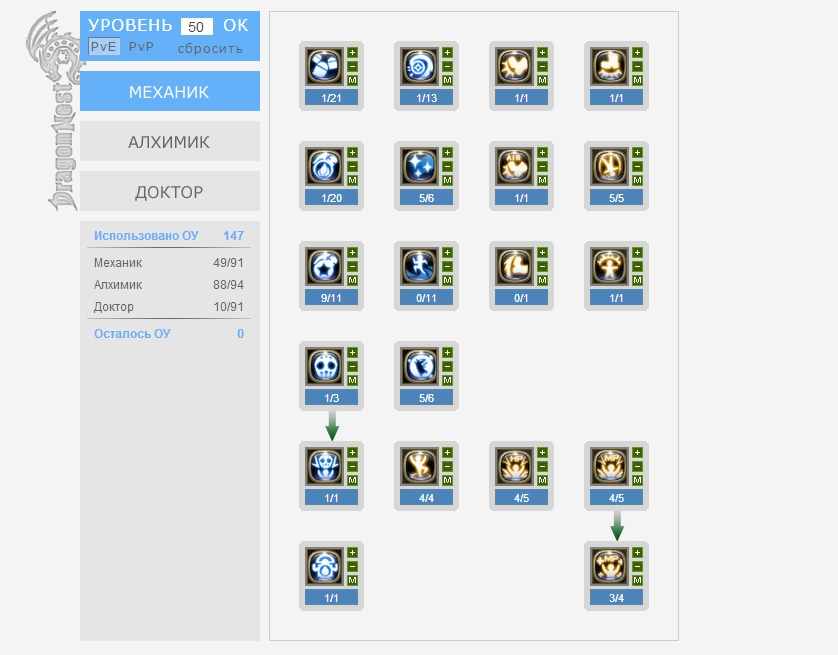Add a point to the 9/11 skill
Image resolution: width=838 pixels, height=655 pixels.
352,252
